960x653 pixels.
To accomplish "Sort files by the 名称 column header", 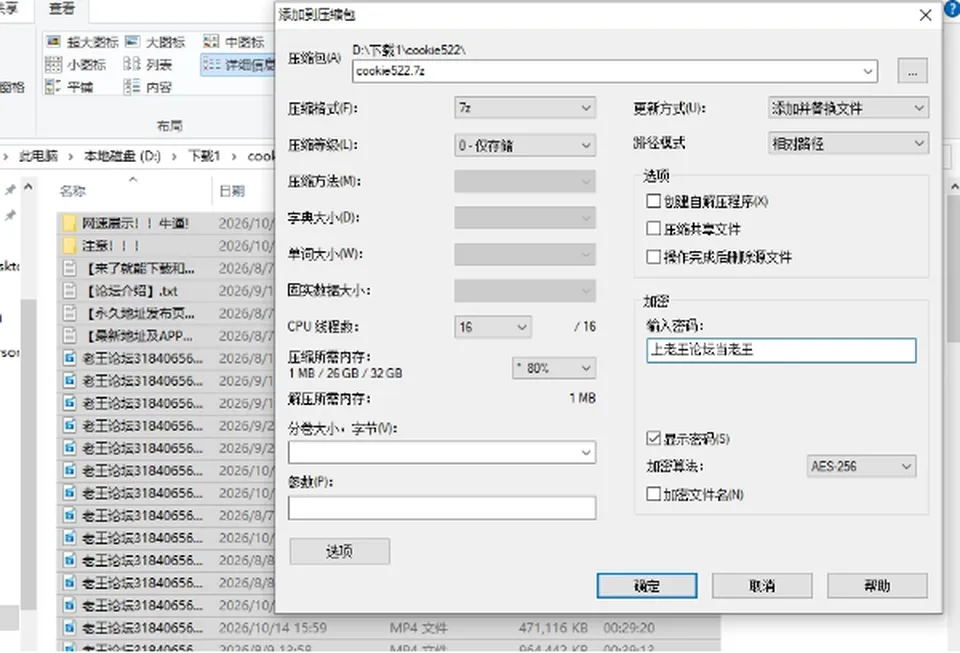I will 73,191.
